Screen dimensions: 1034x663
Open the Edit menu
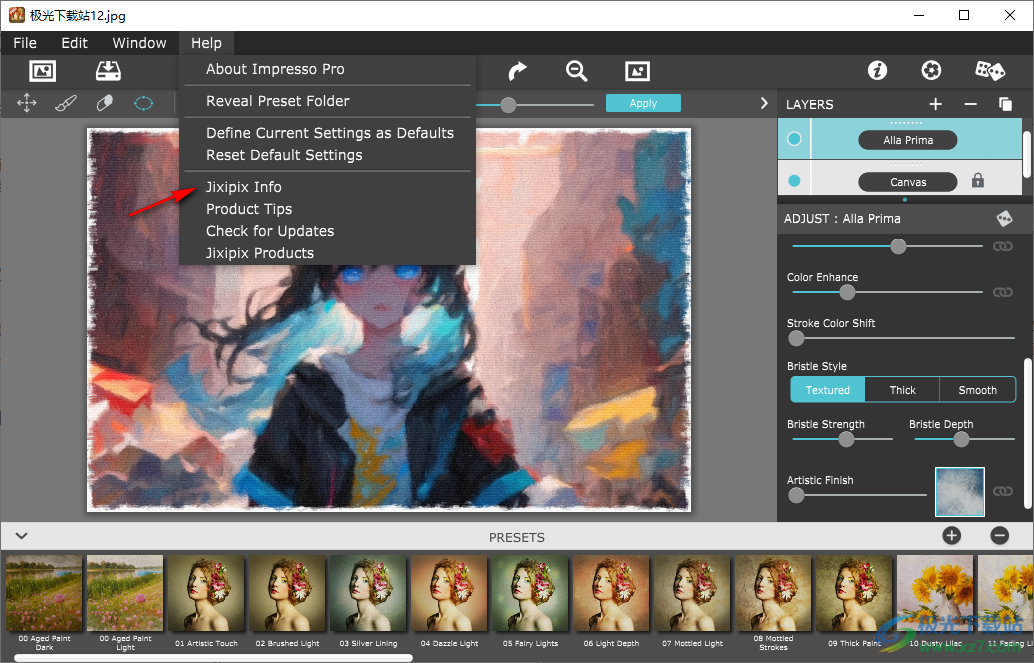point(75,43)
